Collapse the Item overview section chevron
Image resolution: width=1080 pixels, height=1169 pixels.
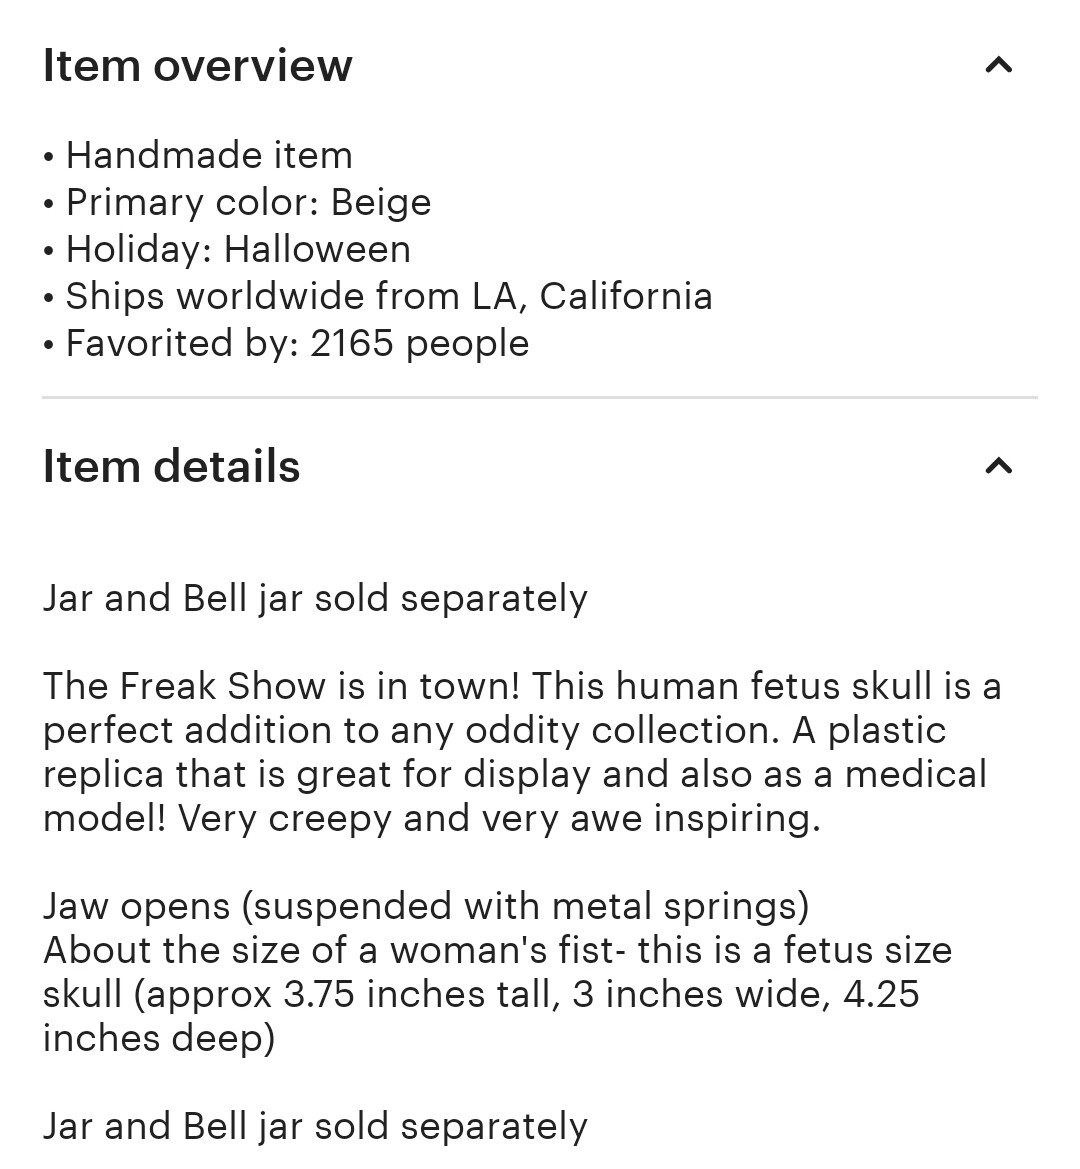click(998, 66)
